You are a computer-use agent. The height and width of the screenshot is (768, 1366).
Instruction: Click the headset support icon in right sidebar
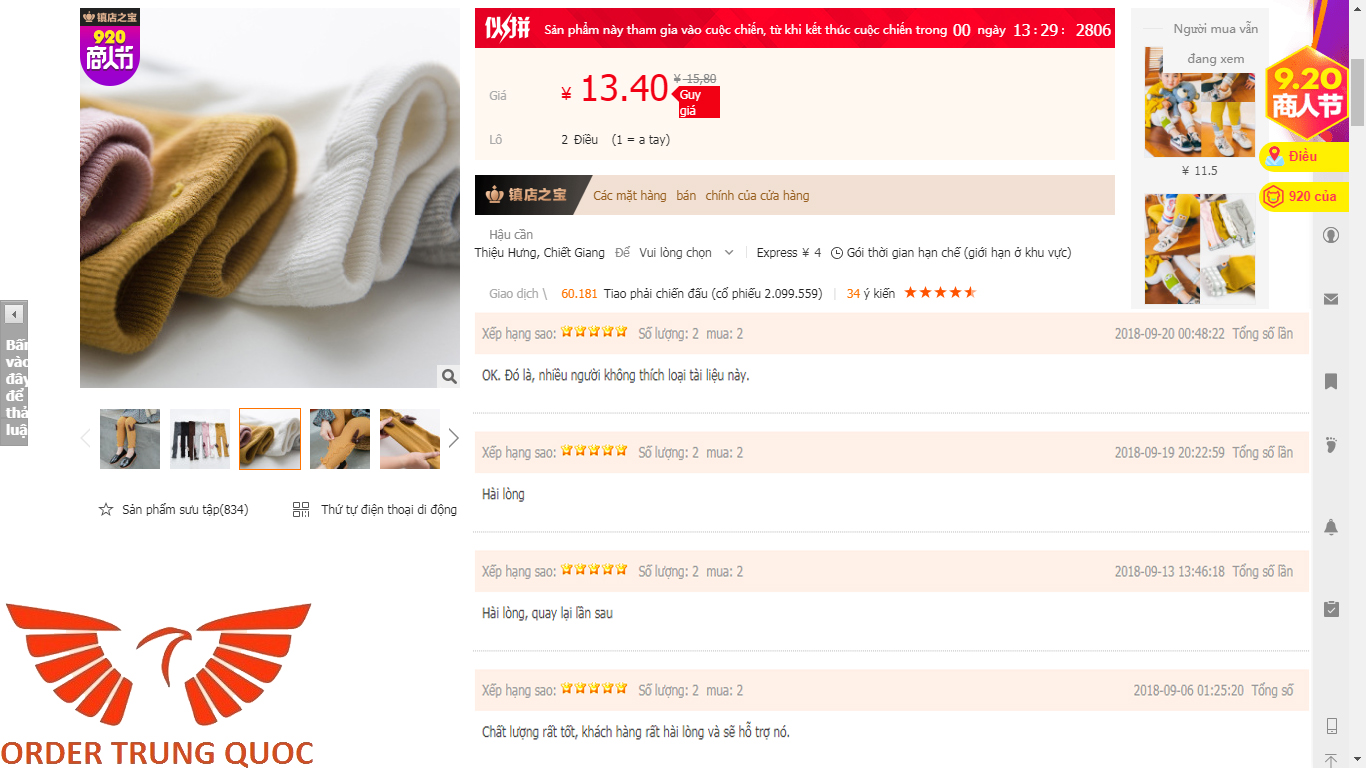tap(1331, 236)
